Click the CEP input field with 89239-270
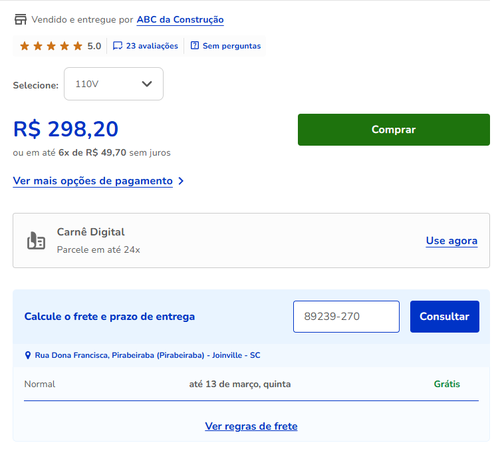The width and height of the screenshot is (500, 451). point(346,316)
